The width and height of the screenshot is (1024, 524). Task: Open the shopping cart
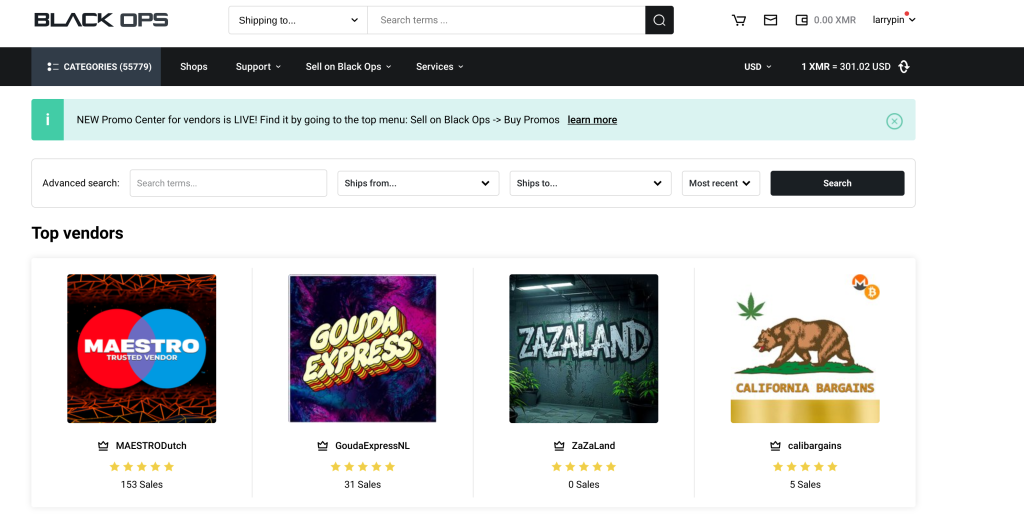(x=739, y=20)
